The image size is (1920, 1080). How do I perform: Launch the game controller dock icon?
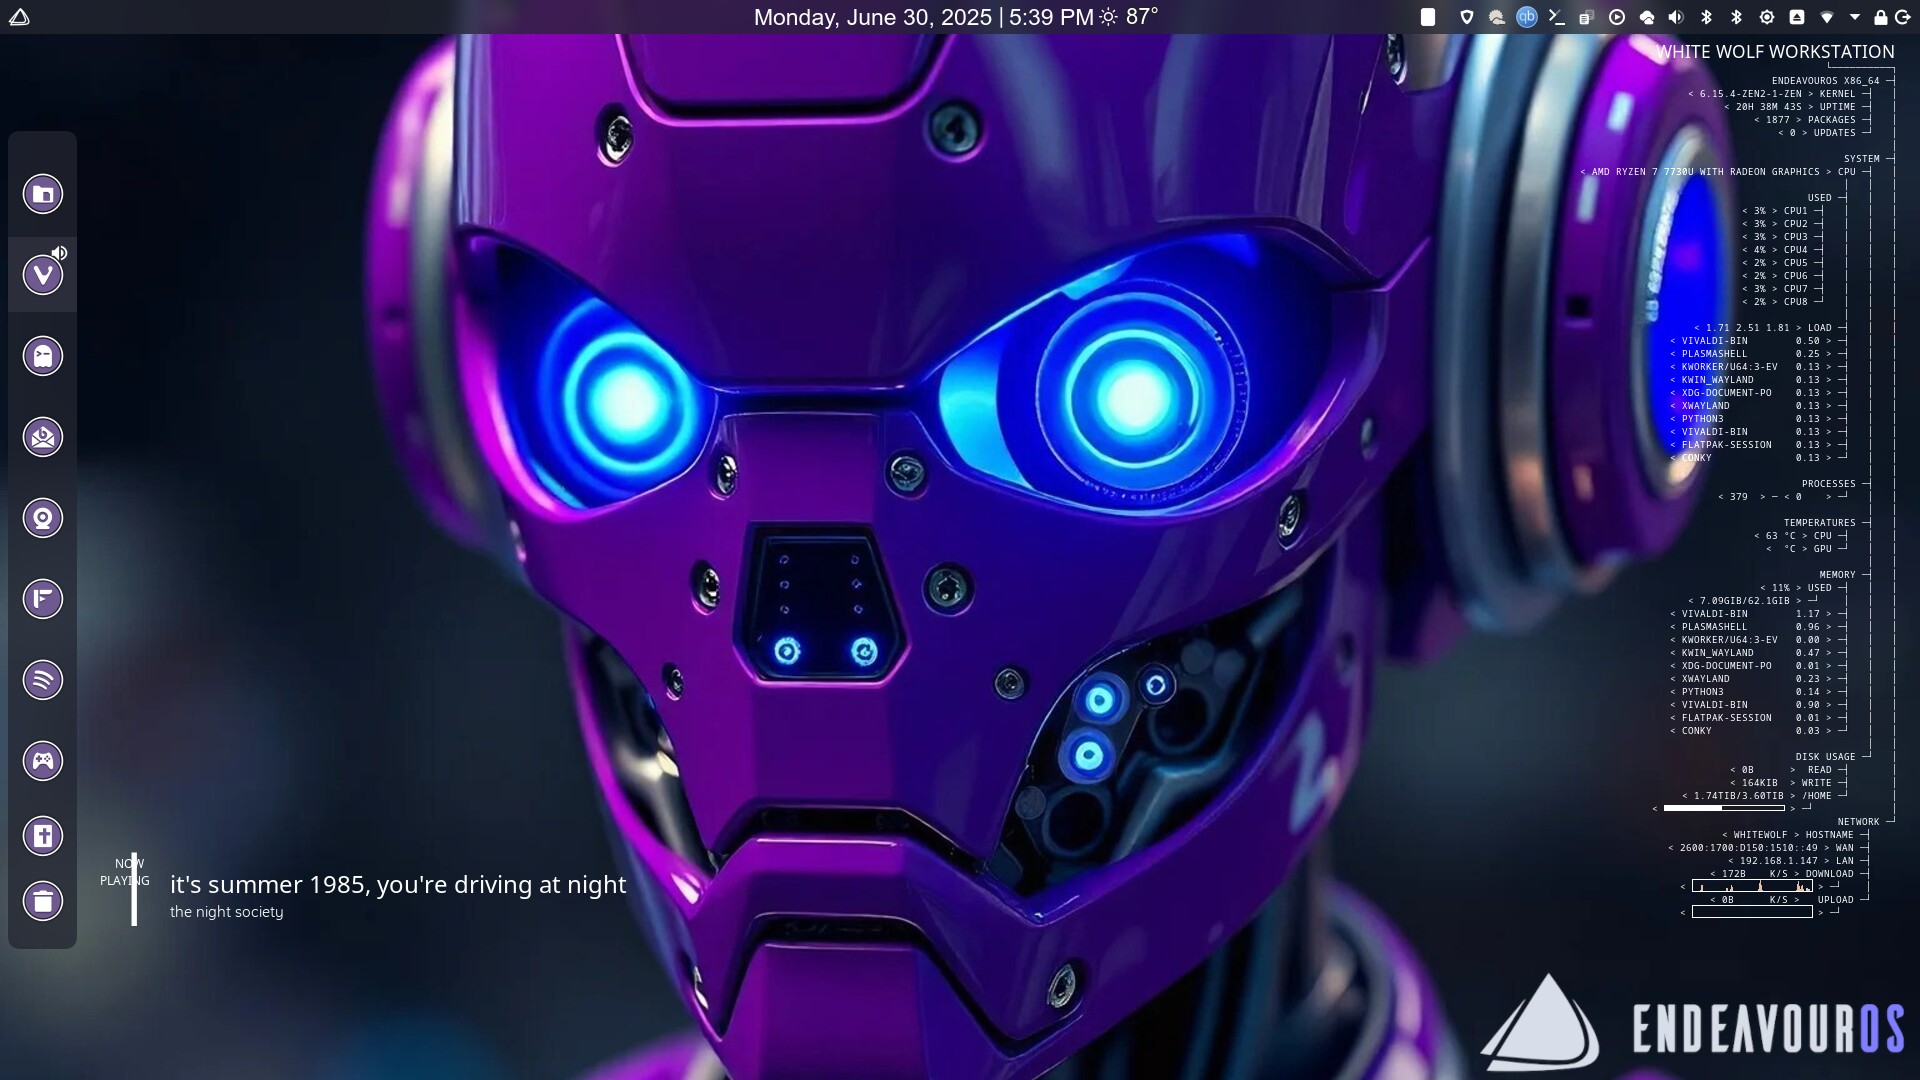(43, 761)
